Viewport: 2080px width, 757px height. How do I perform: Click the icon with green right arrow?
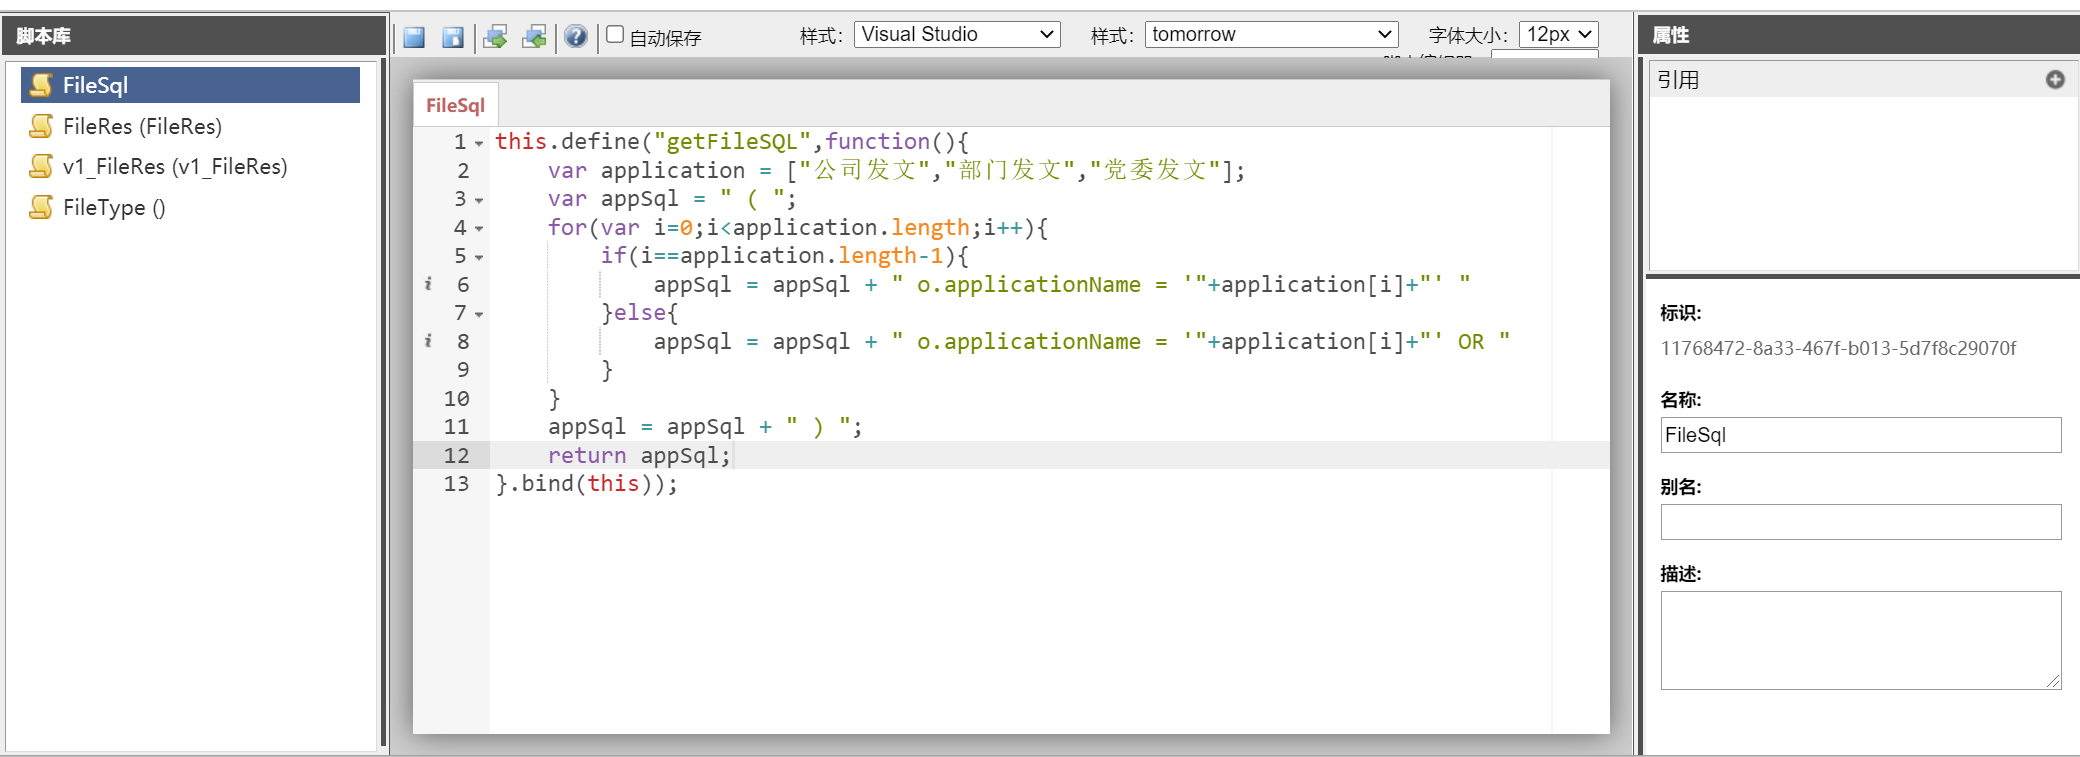click(x=495, y=37)
